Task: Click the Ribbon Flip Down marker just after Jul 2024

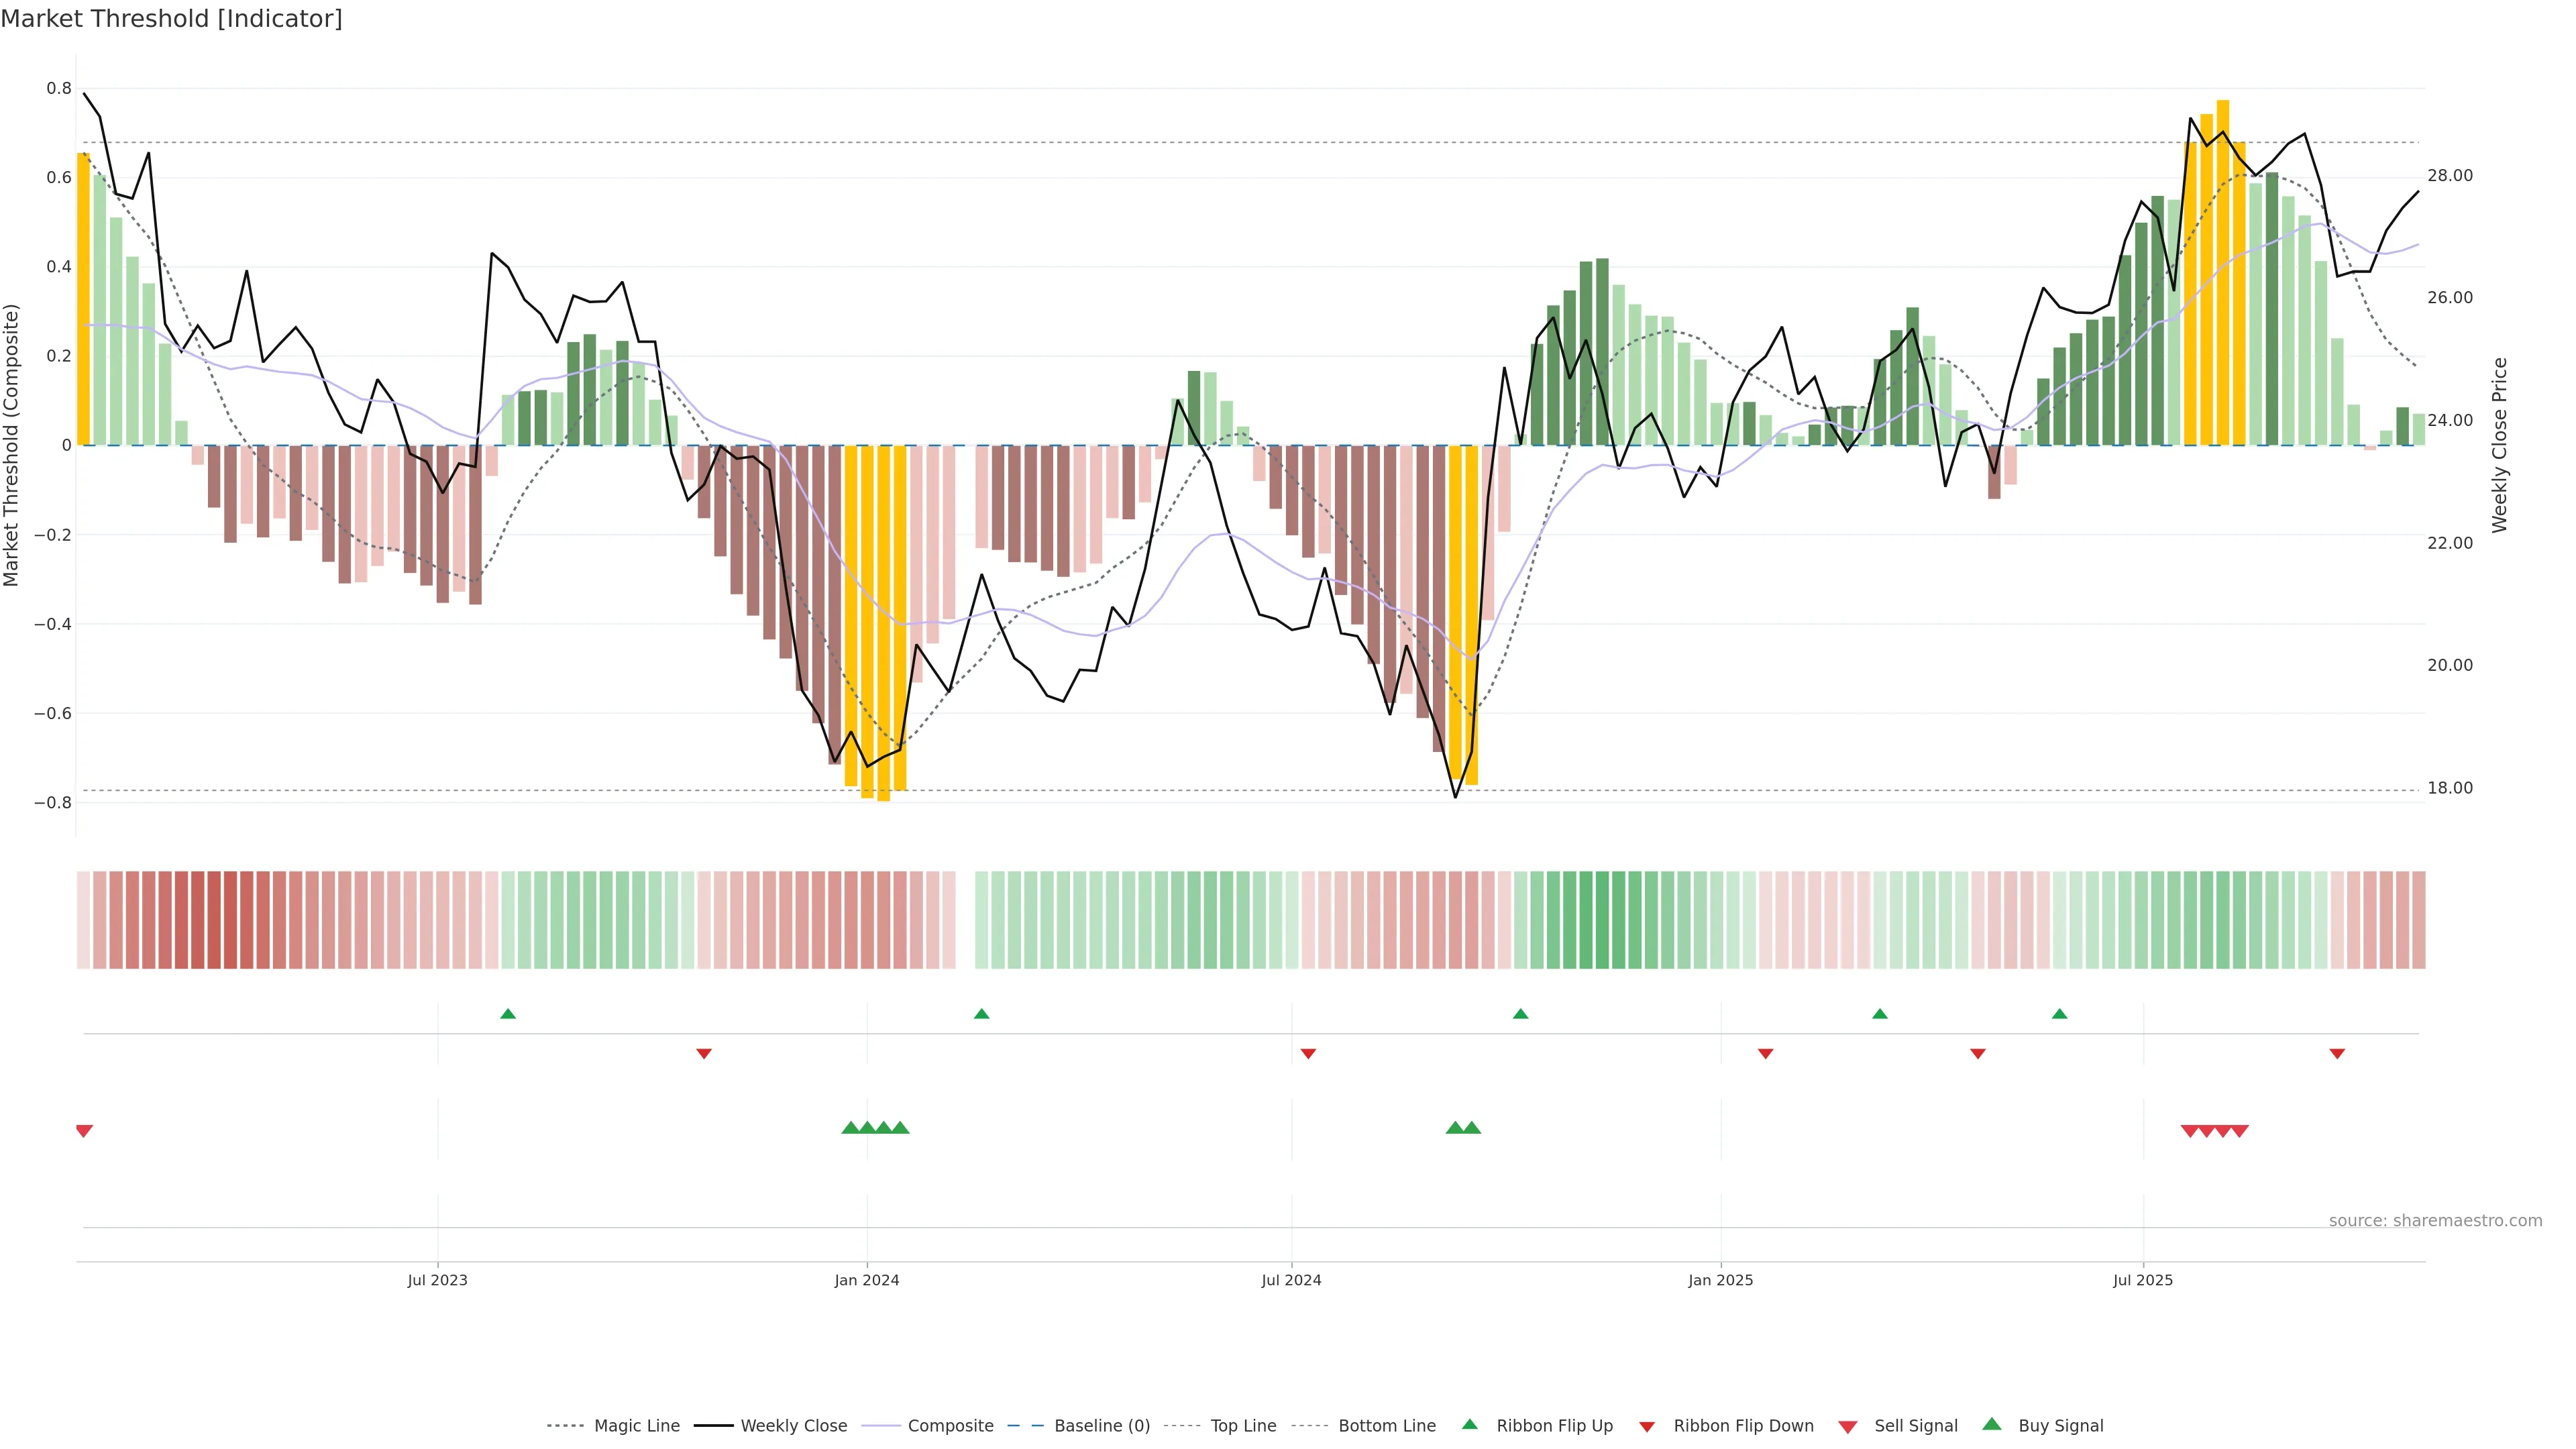Action: [1308, 1054]
